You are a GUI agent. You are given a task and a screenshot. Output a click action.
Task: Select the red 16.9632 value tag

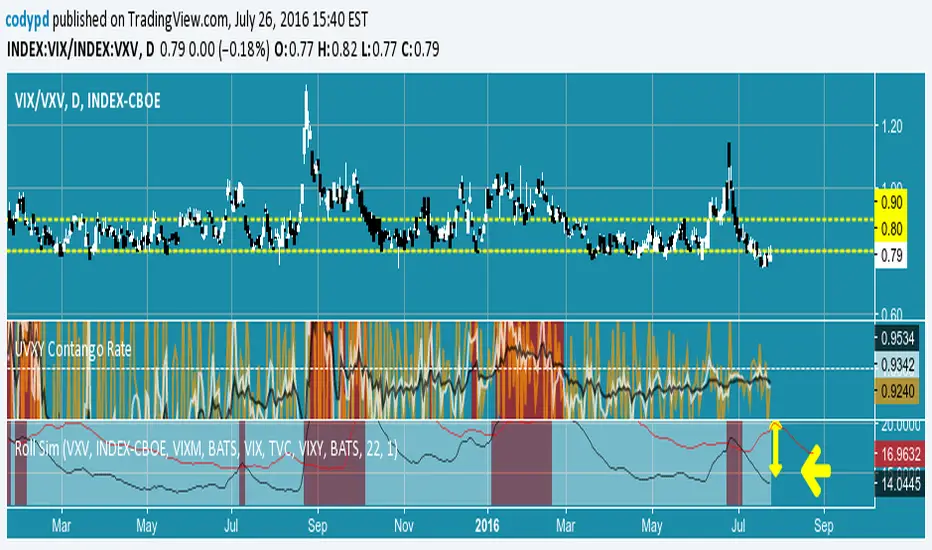[x=900, y=455]
